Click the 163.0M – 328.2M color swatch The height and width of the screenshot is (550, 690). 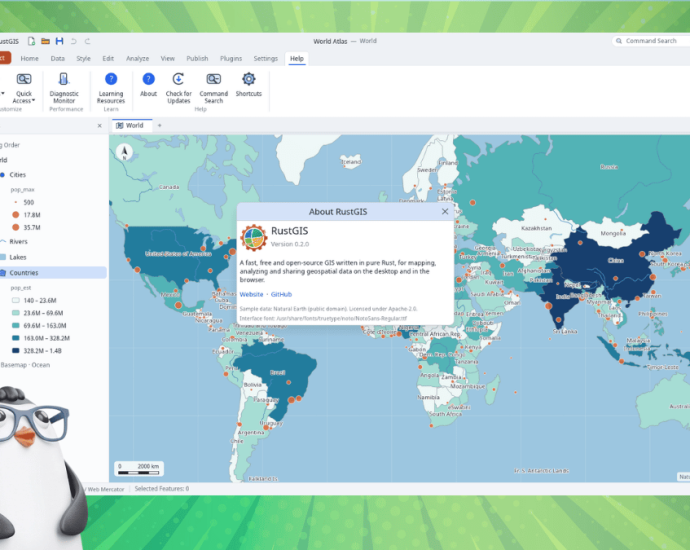coord(15,338)
